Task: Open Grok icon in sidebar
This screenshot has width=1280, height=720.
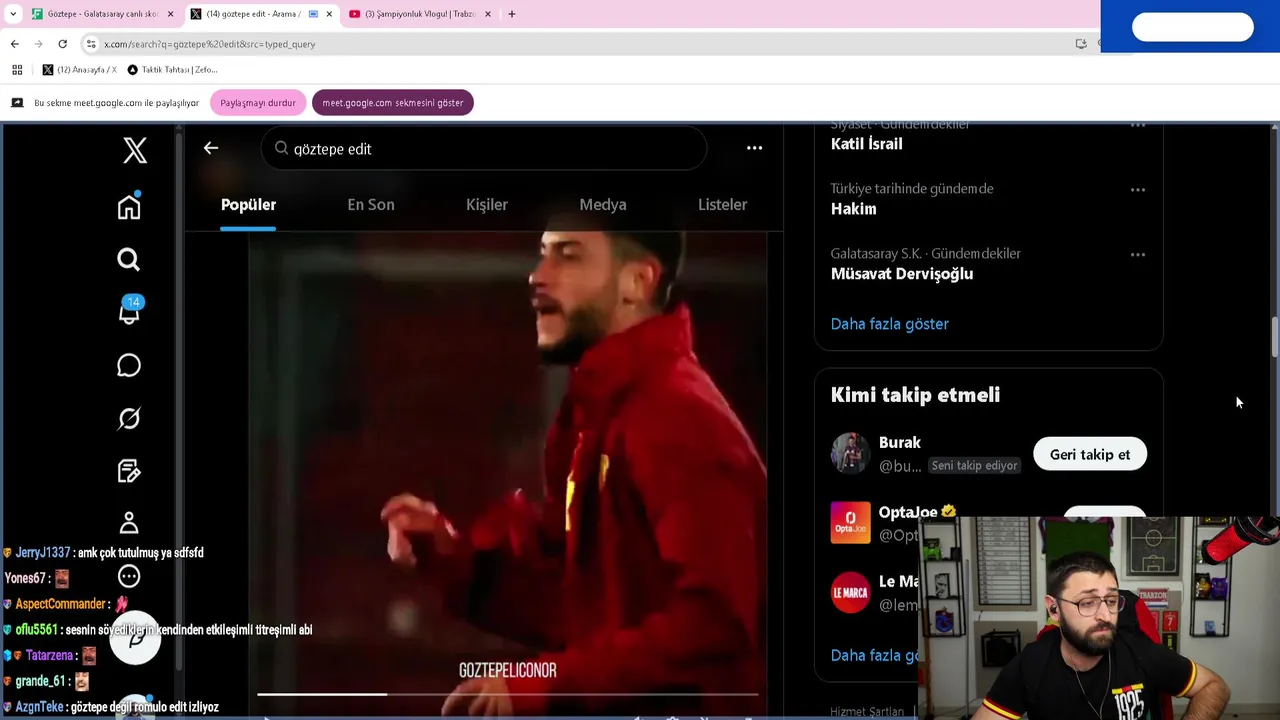Action: coord(129,418)
